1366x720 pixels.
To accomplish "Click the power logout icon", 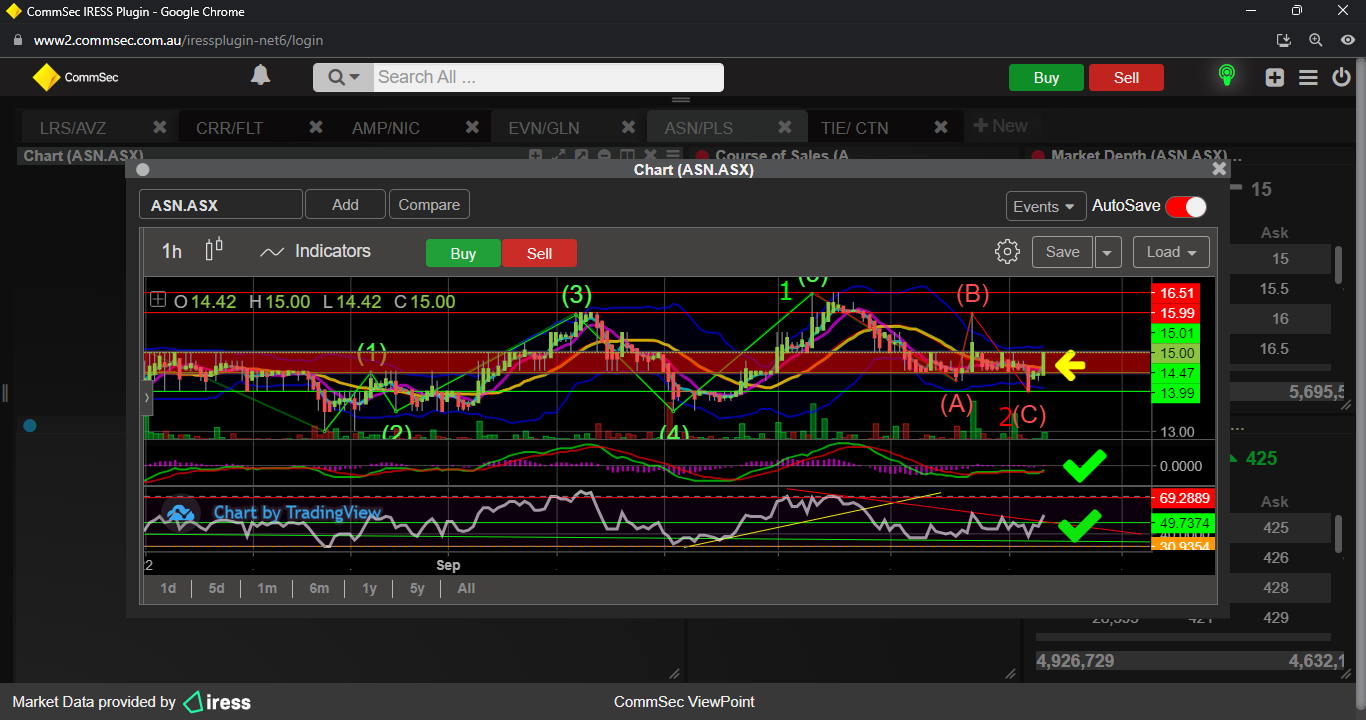I will (1342, 77).
